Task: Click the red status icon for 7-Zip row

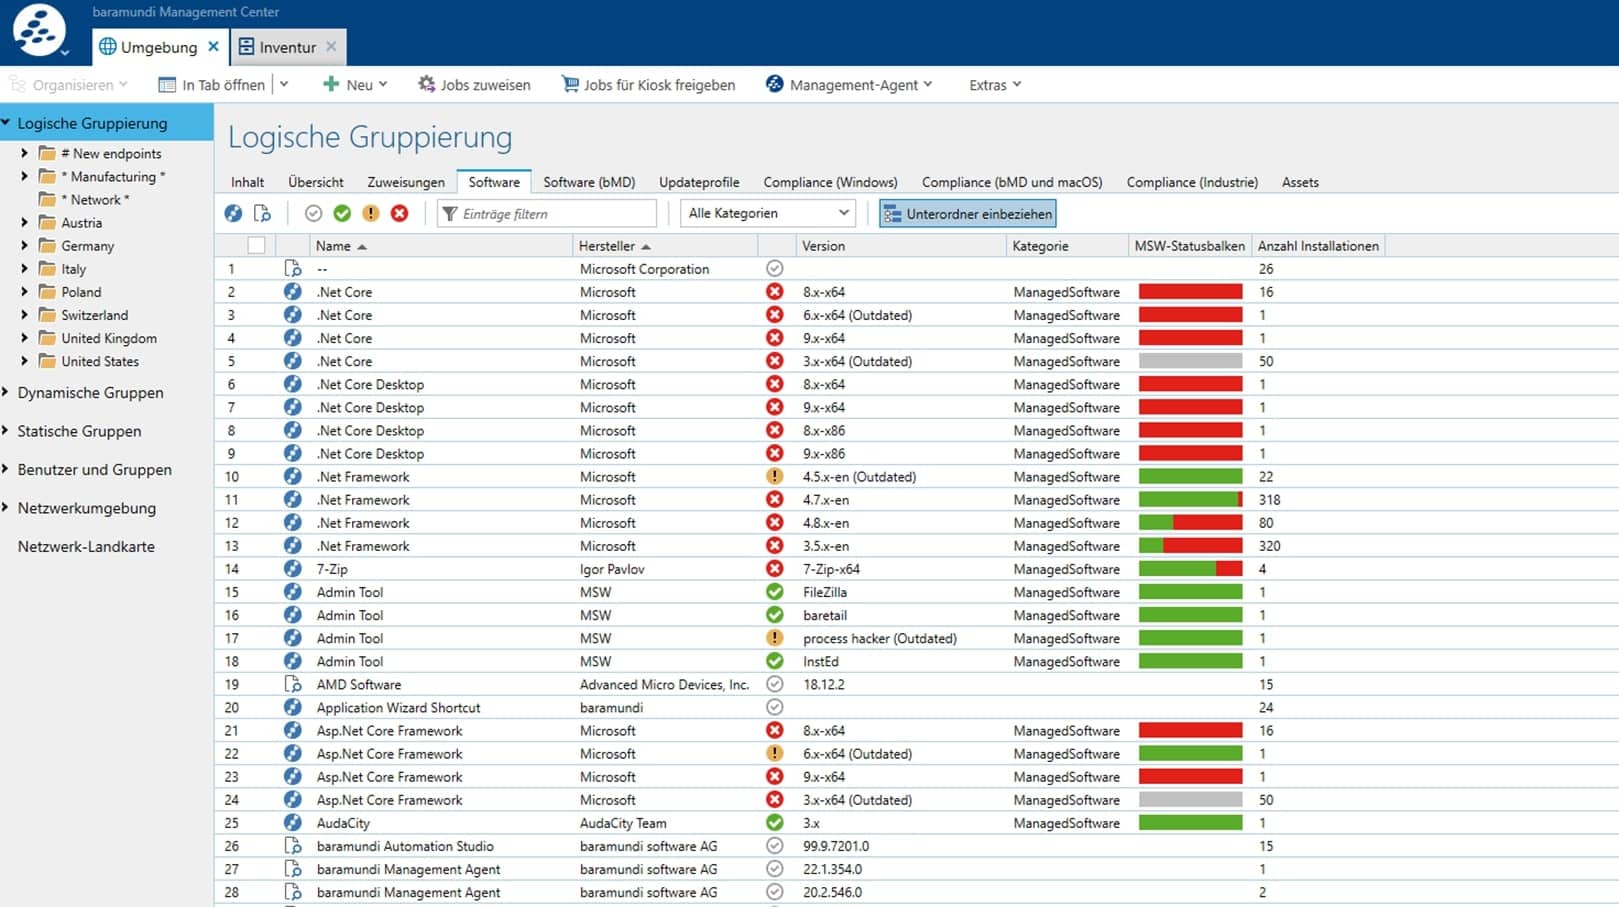Action: [774, 569]
